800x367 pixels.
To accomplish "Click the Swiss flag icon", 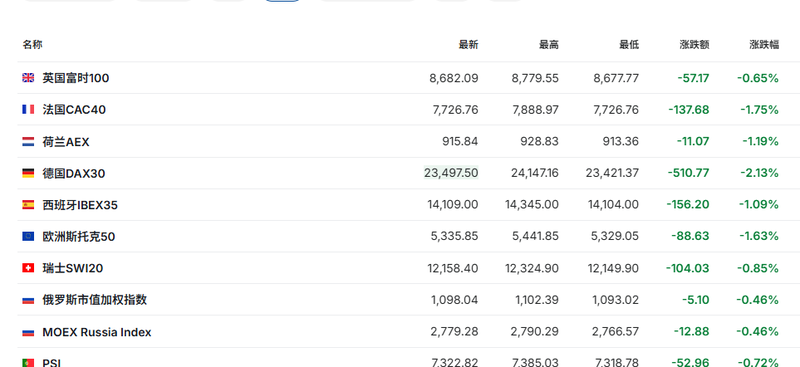I will coord(28,268).
